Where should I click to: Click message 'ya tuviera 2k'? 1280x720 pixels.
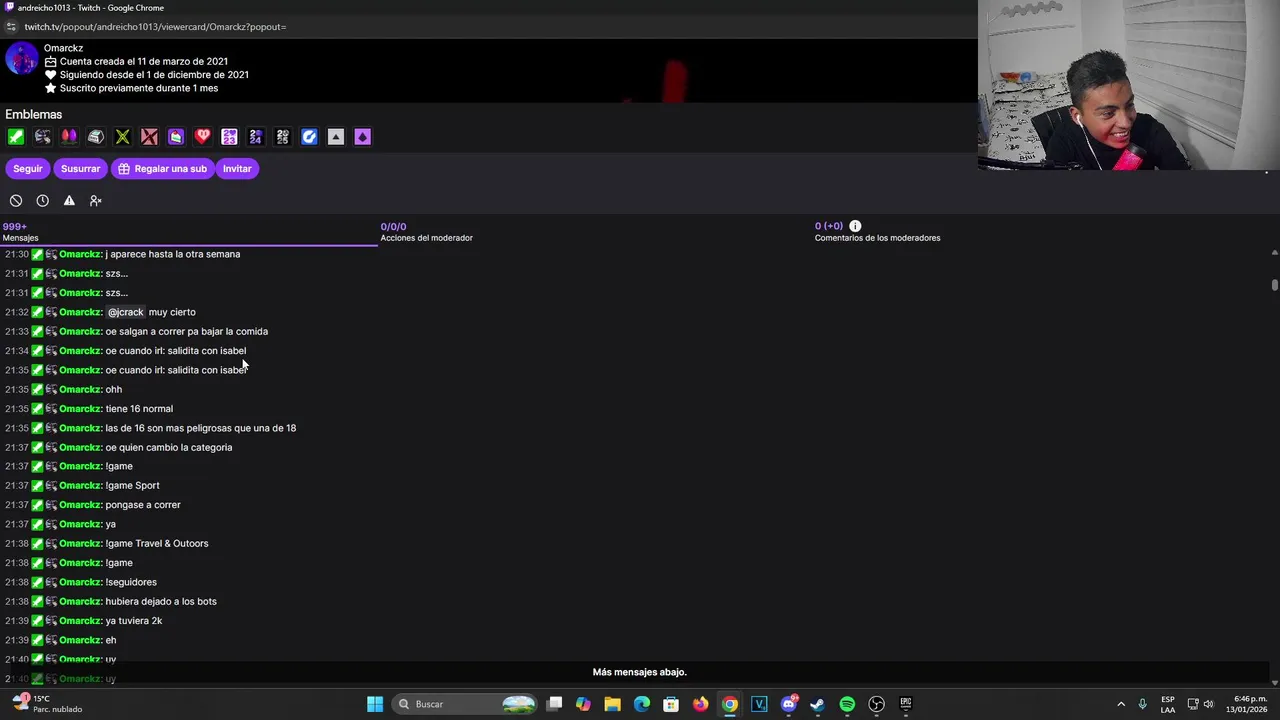click(133, 621)
